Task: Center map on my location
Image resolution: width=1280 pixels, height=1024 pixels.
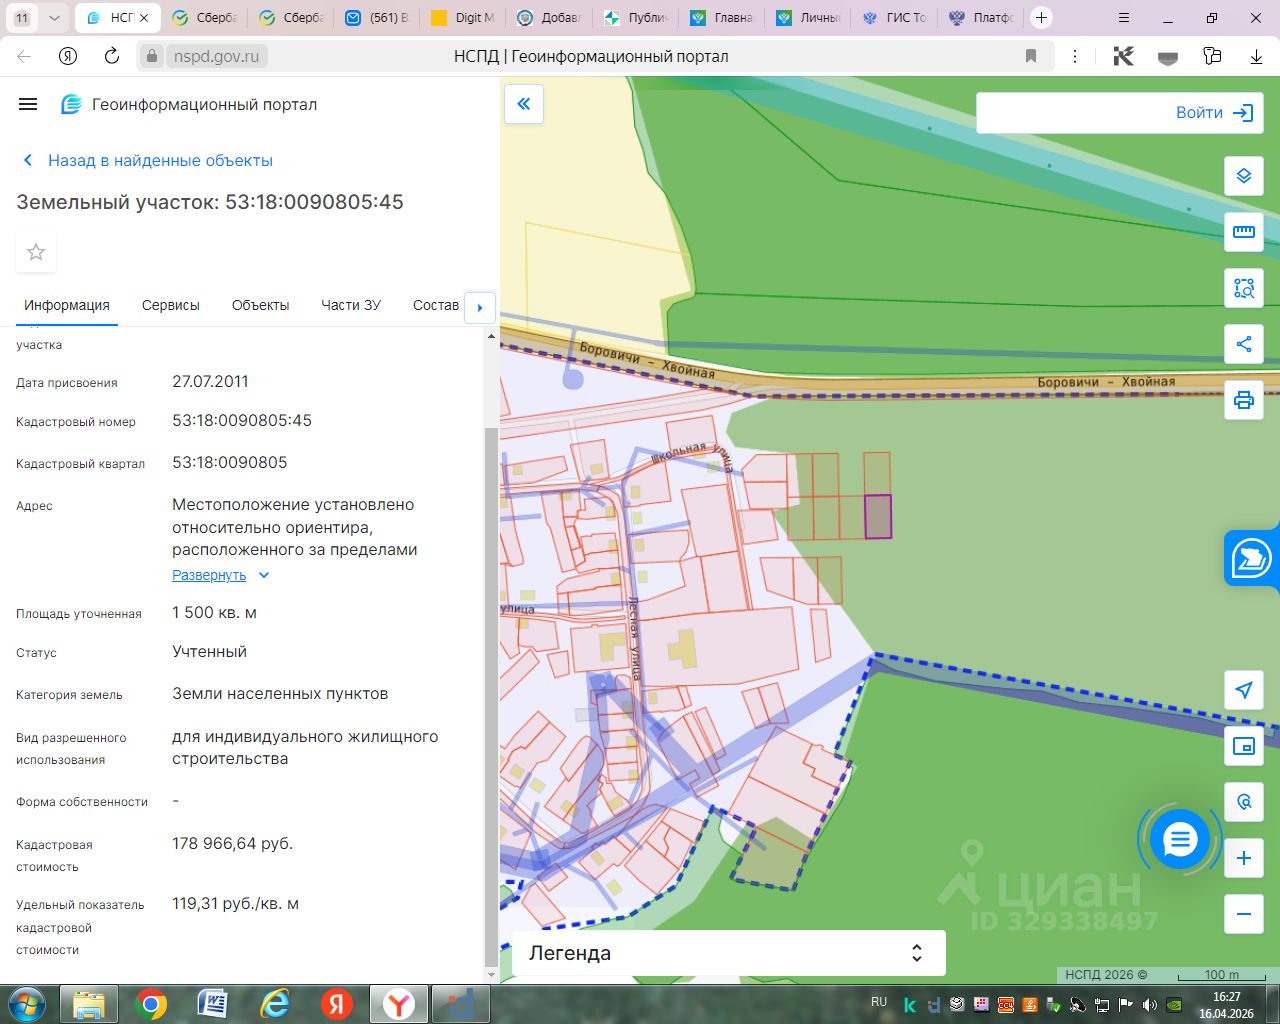Action: 1243,690
